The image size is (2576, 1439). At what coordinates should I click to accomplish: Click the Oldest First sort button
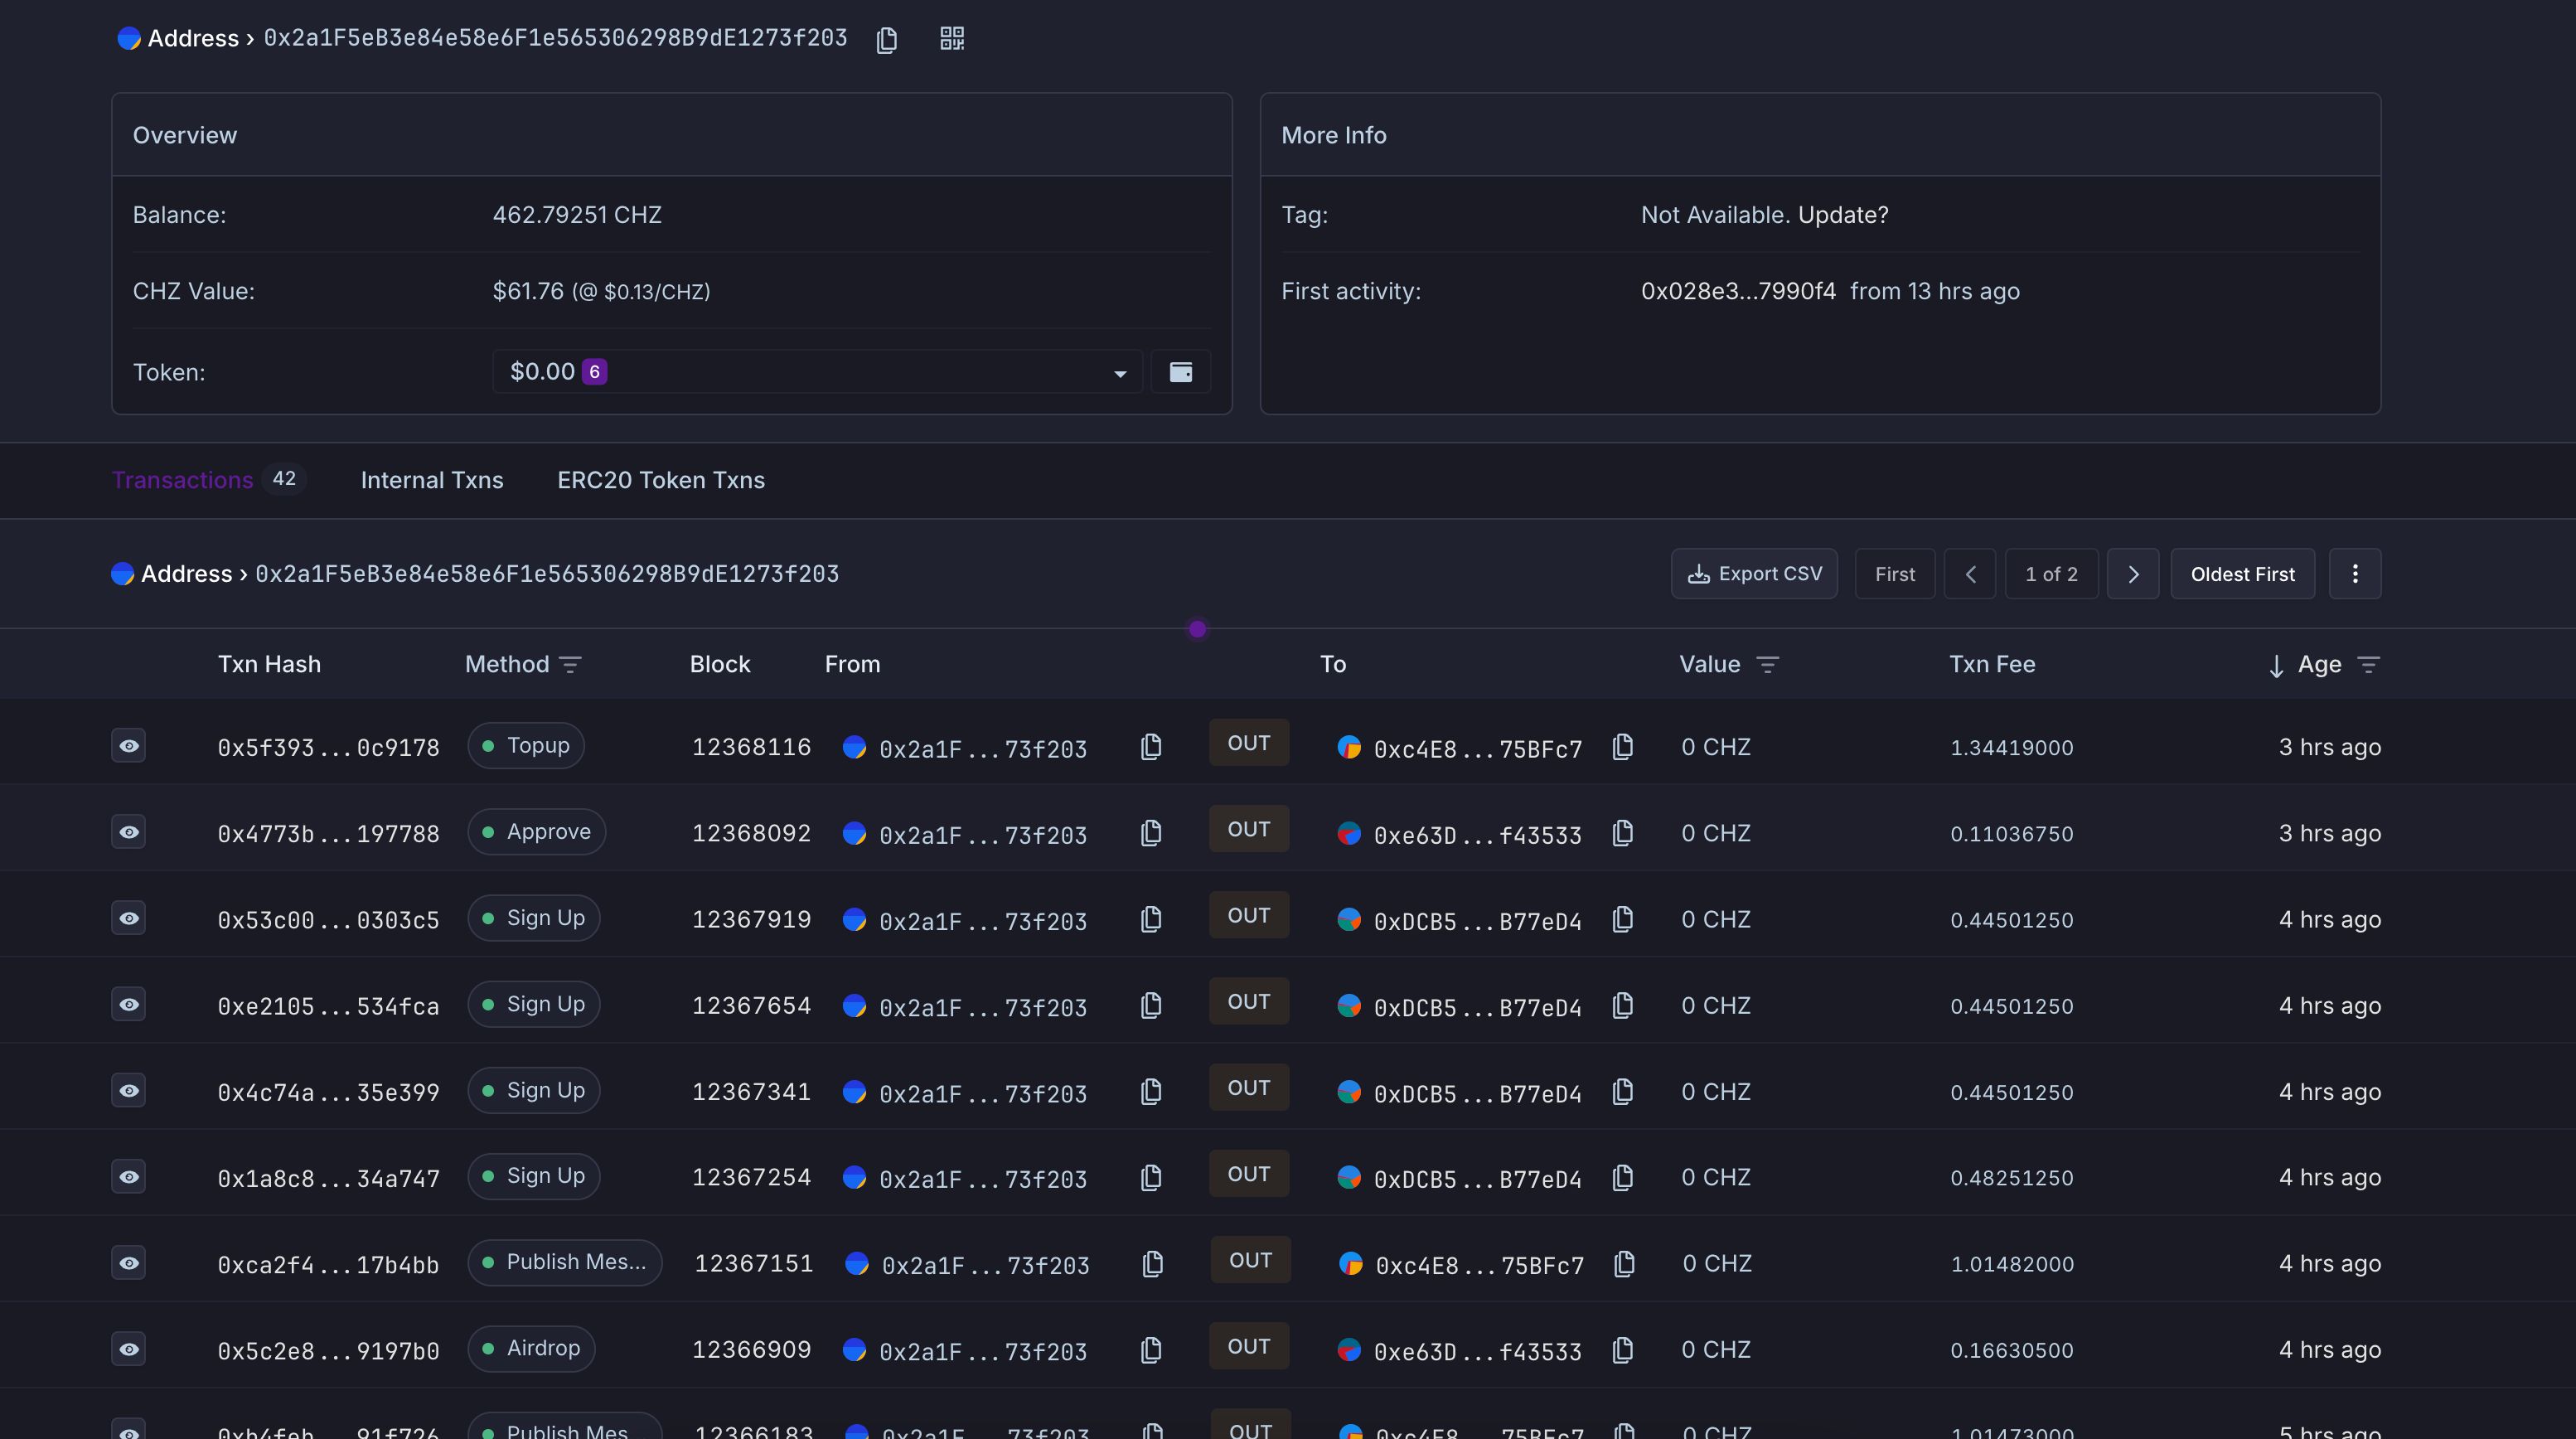tap(2243, 574)
